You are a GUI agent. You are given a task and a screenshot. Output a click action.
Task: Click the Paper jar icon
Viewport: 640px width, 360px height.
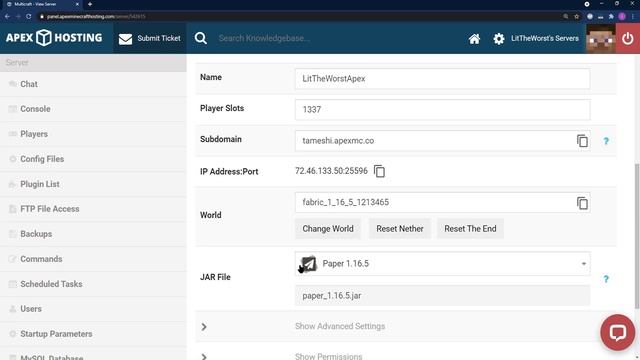308,264
